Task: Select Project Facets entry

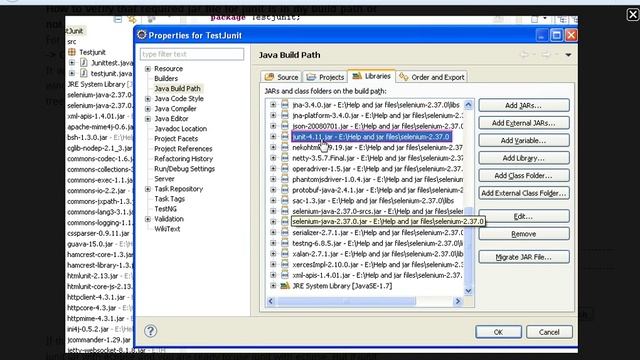Action: coord(176,139)
